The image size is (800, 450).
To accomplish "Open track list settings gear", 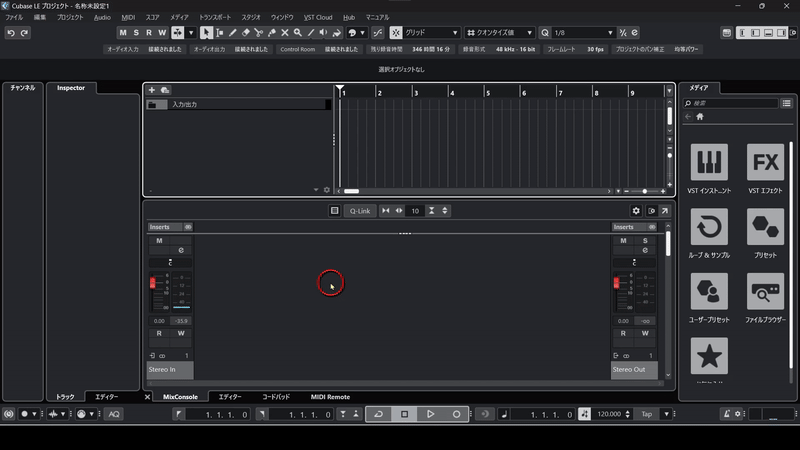I will tap(327, 190).
